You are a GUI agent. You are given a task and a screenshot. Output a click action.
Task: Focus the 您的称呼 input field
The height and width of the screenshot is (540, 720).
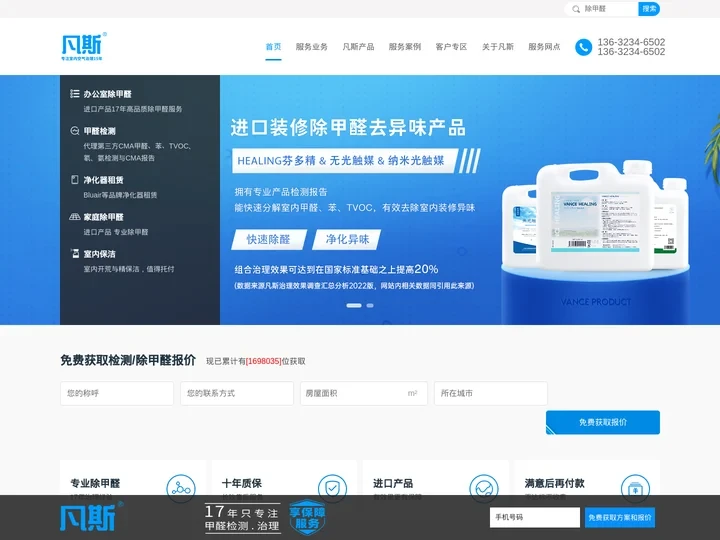click(x=117, y=393)
